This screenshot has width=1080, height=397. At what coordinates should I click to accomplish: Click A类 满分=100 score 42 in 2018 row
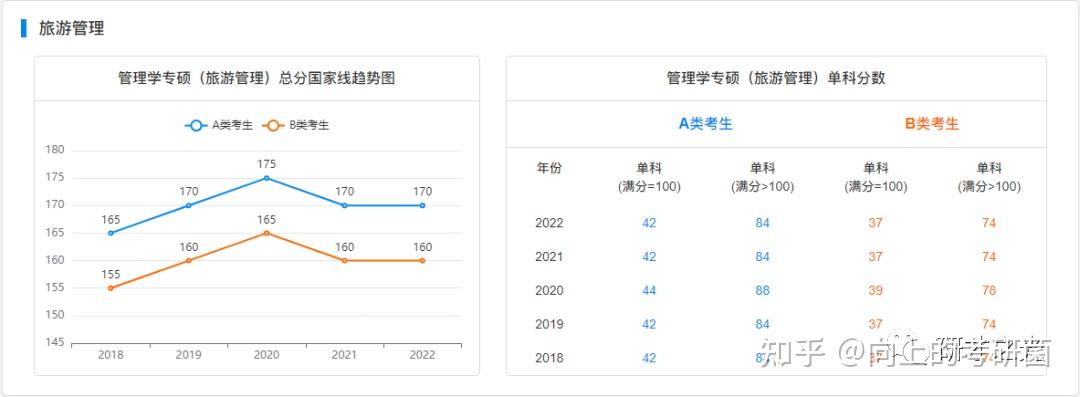pos(649,358)
